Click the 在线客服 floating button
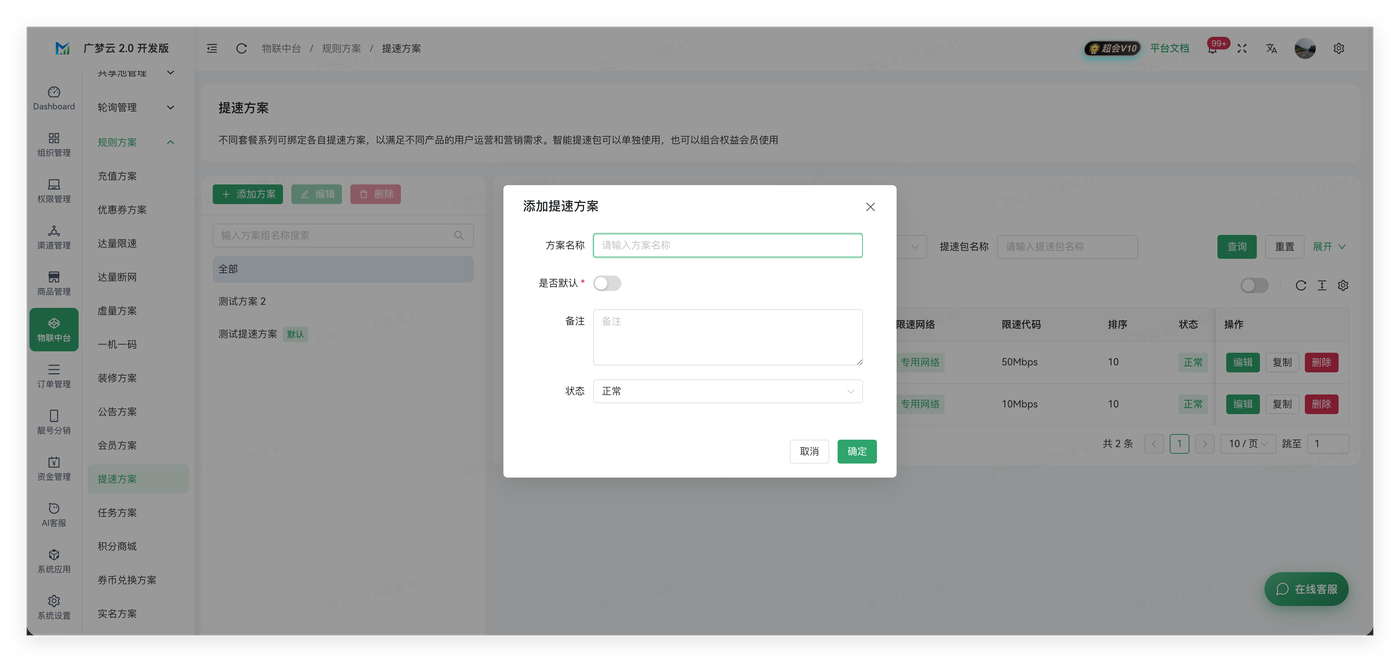This screenshot has width=1400, height=662. 1306,589
